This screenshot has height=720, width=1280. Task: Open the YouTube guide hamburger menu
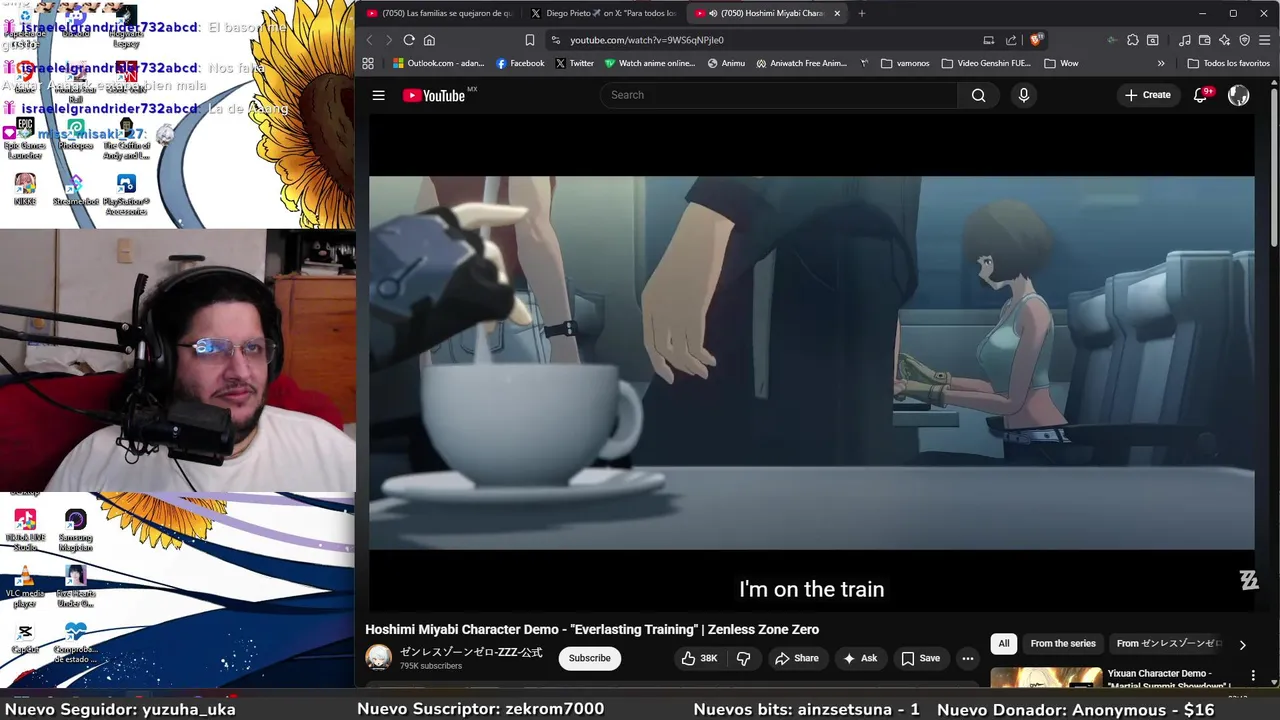tap(378, 95)
